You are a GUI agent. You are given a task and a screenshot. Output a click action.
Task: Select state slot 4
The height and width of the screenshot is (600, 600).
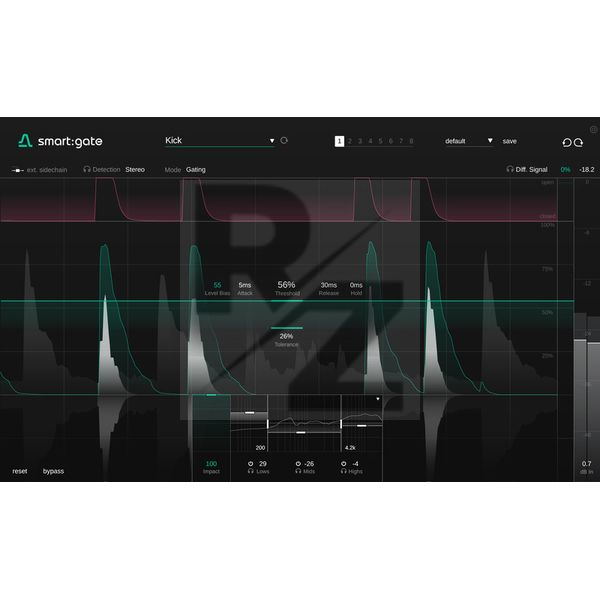click(x=370, y=141)
